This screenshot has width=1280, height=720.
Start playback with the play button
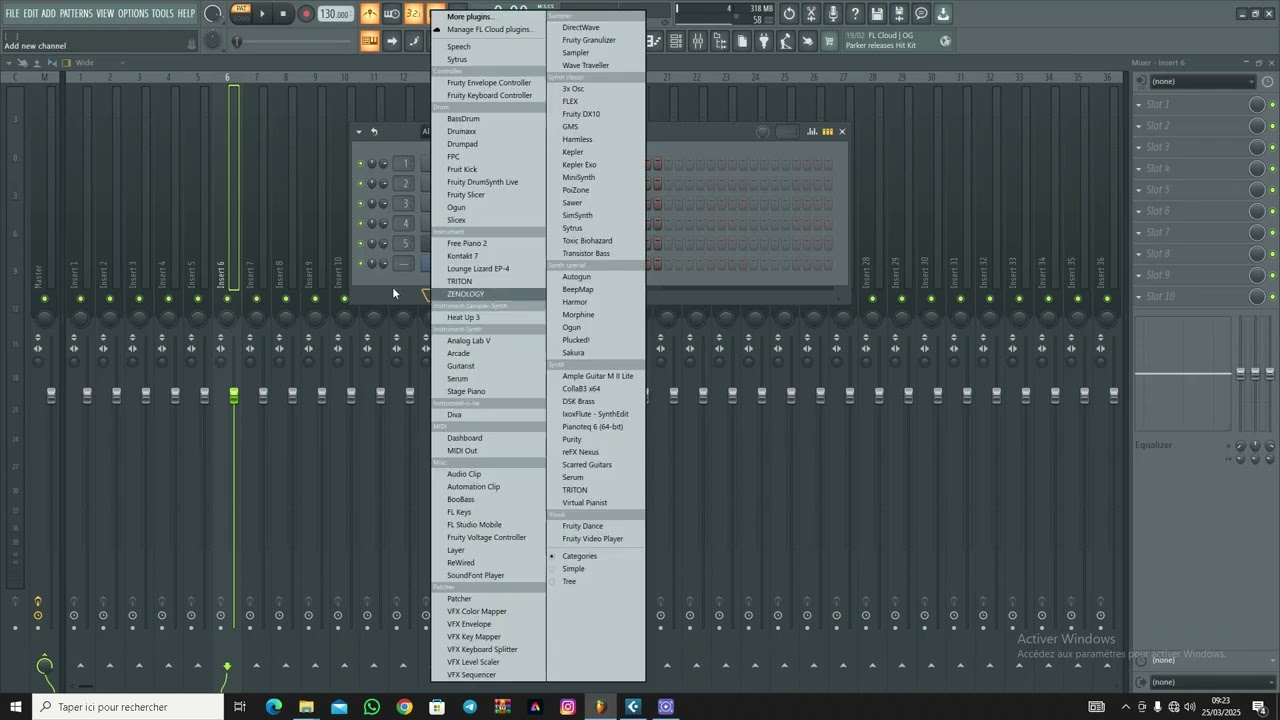[263, 14]
